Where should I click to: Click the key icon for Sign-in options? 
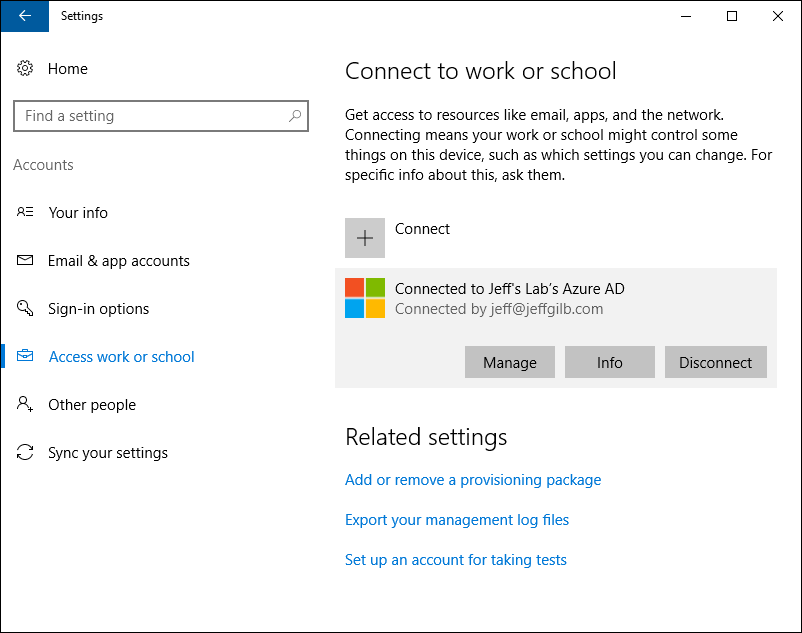point(25,308)
